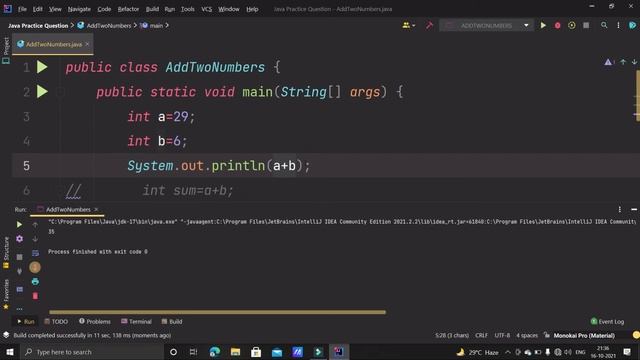This screenshot has width=640, height=360.
Task: Close AddTwoNumbers.java editor tab
Action: coord(87,44)
